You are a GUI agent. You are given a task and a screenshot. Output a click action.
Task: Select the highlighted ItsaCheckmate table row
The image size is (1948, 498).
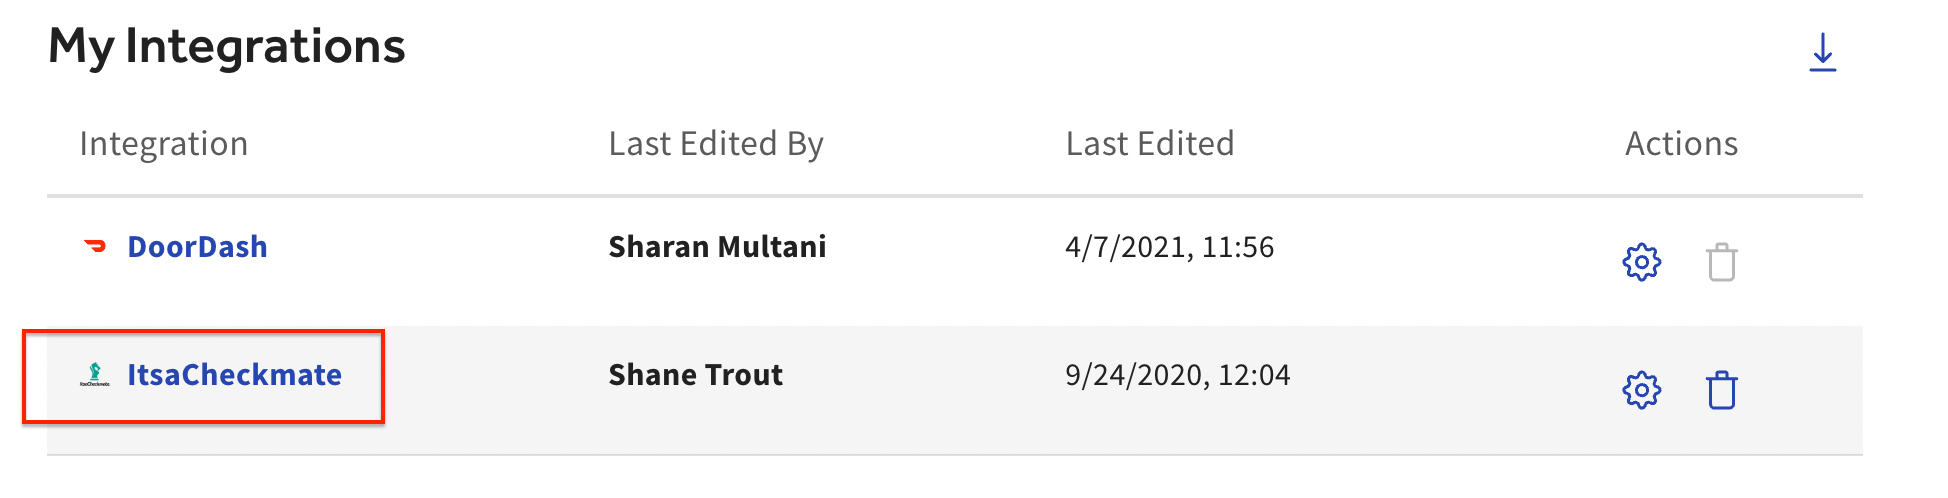click(954, 390)
